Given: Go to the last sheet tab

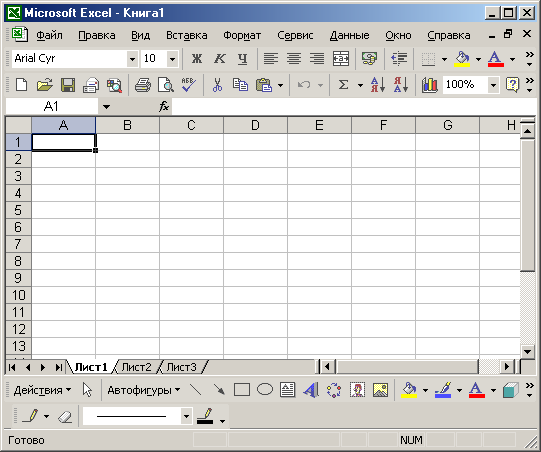Looking at the screenshot, I should tap(59, 367).
